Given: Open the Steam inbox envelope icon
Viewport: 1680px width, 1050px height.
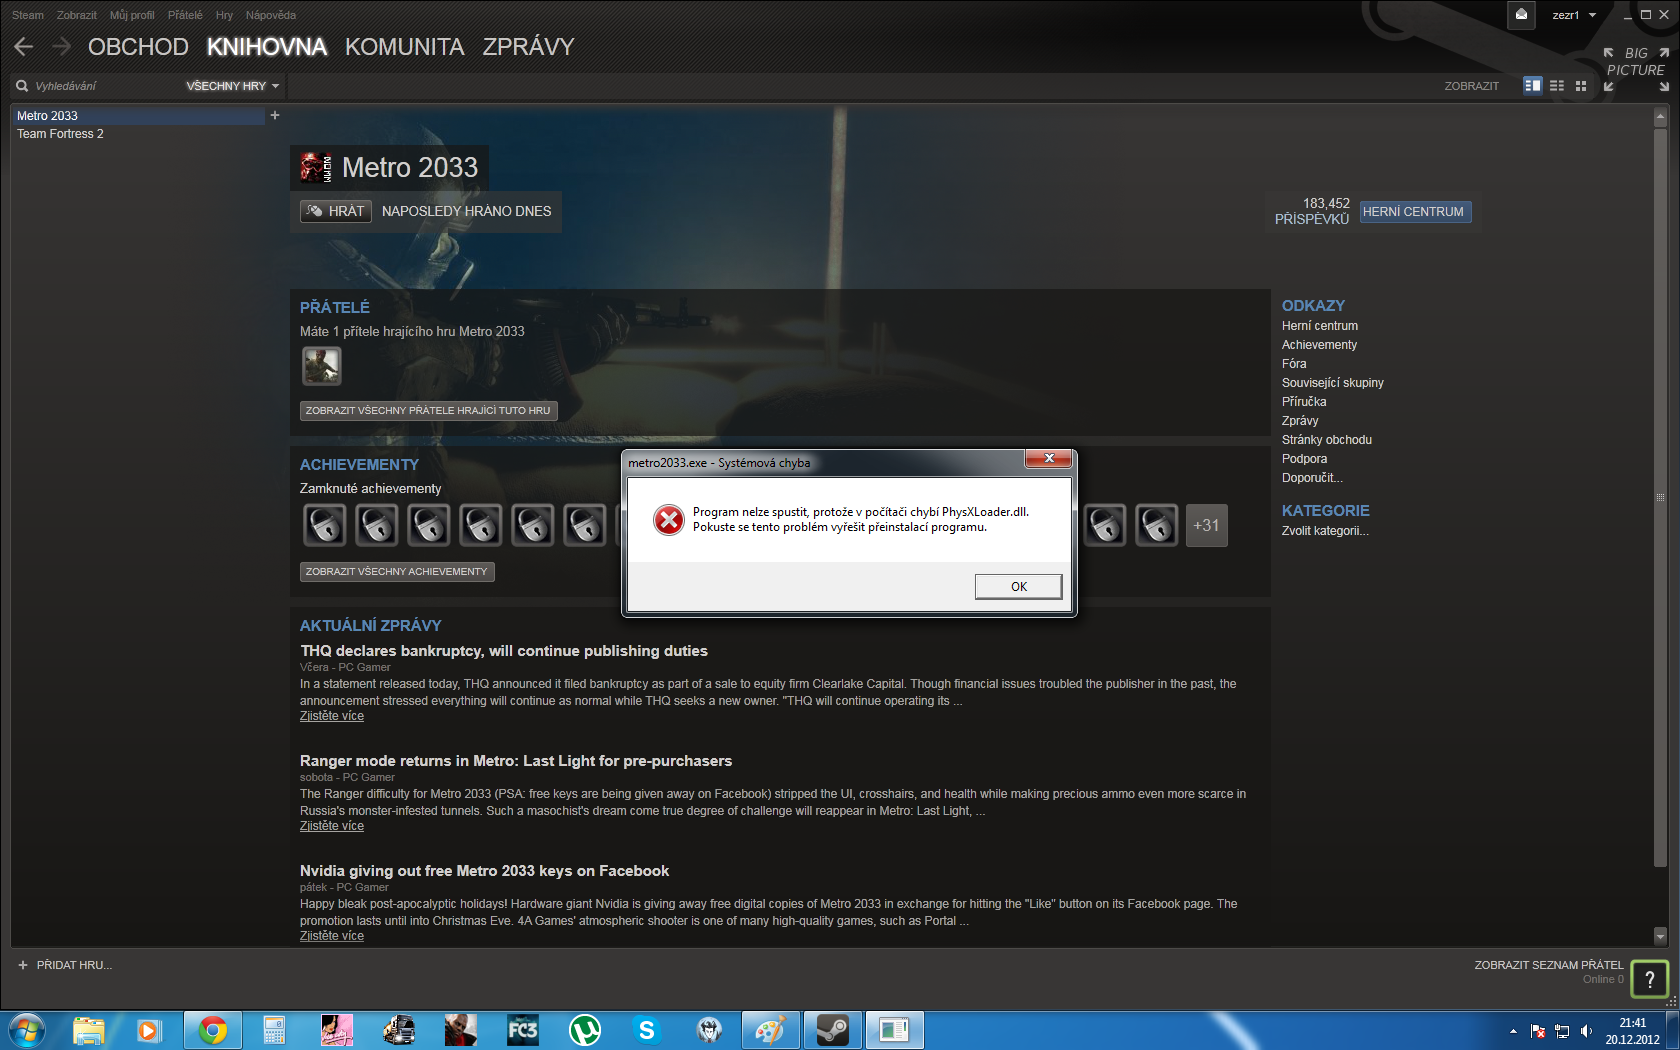Looking at the screenshot, I should (1521, 15).
